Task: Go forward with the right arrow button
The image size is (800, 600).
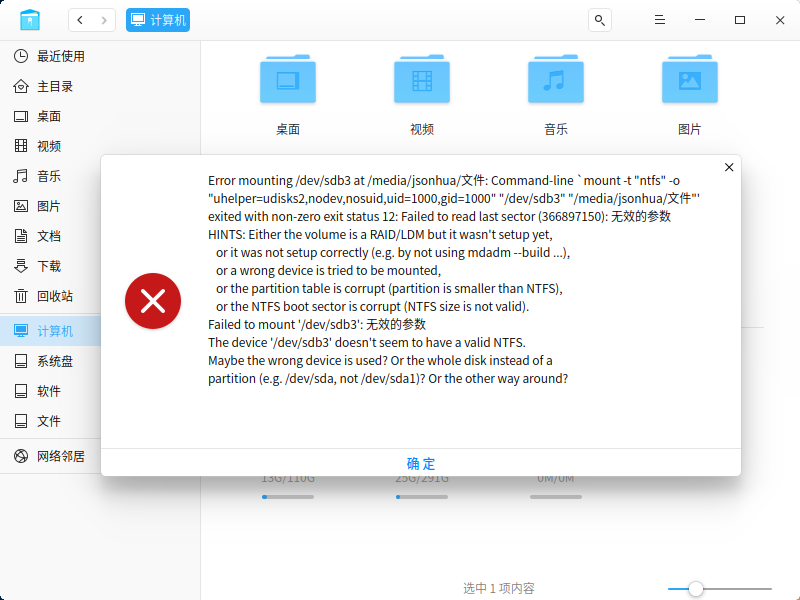Action: coord(104,20)
